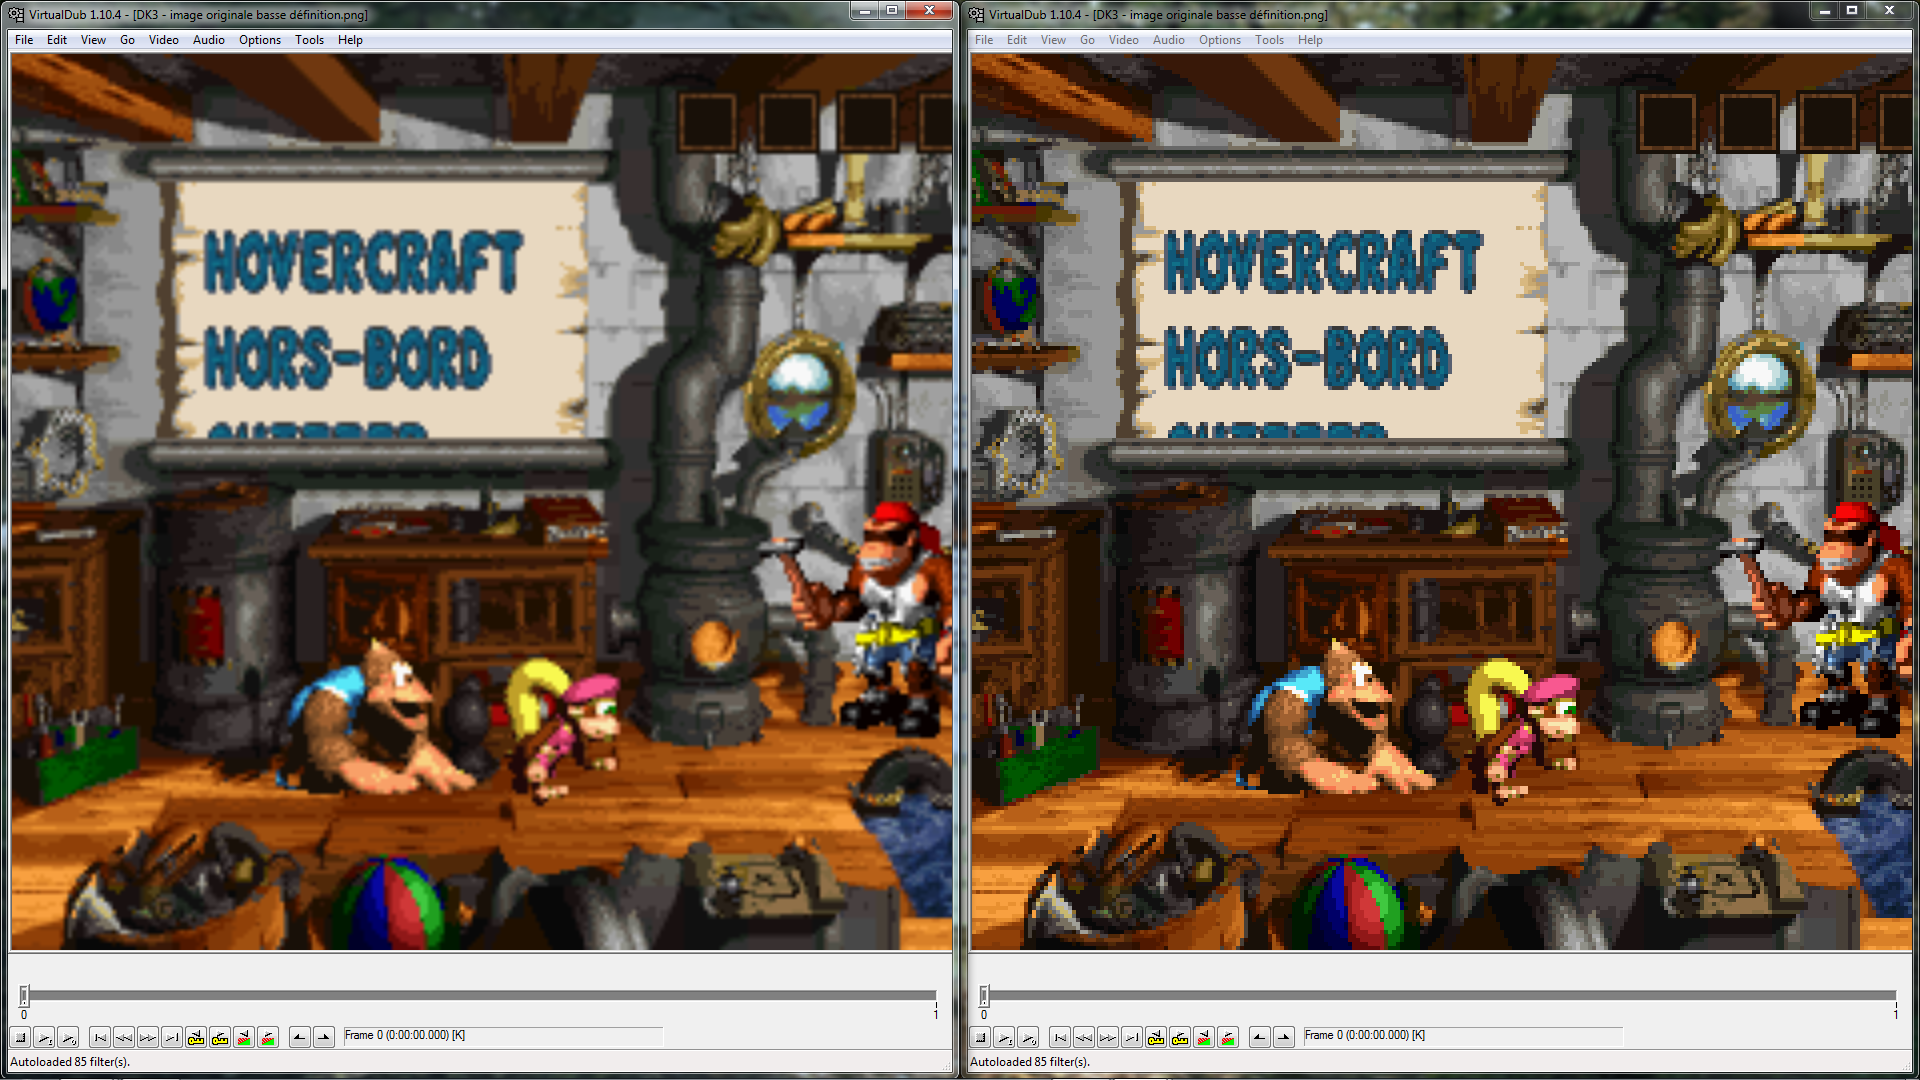Open the Video menu in the left window
The image size is (1920, 1080).
(163, 40)
